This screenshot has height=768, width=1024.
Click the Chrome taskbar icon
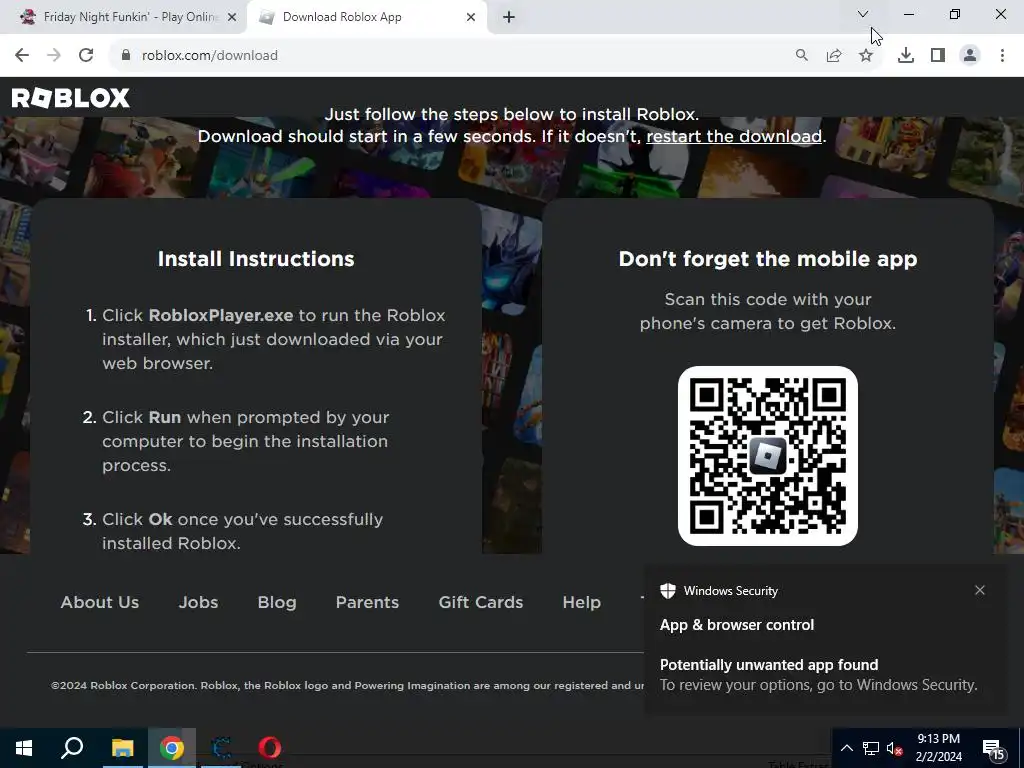pyautogui.click(x=172, y=748)
